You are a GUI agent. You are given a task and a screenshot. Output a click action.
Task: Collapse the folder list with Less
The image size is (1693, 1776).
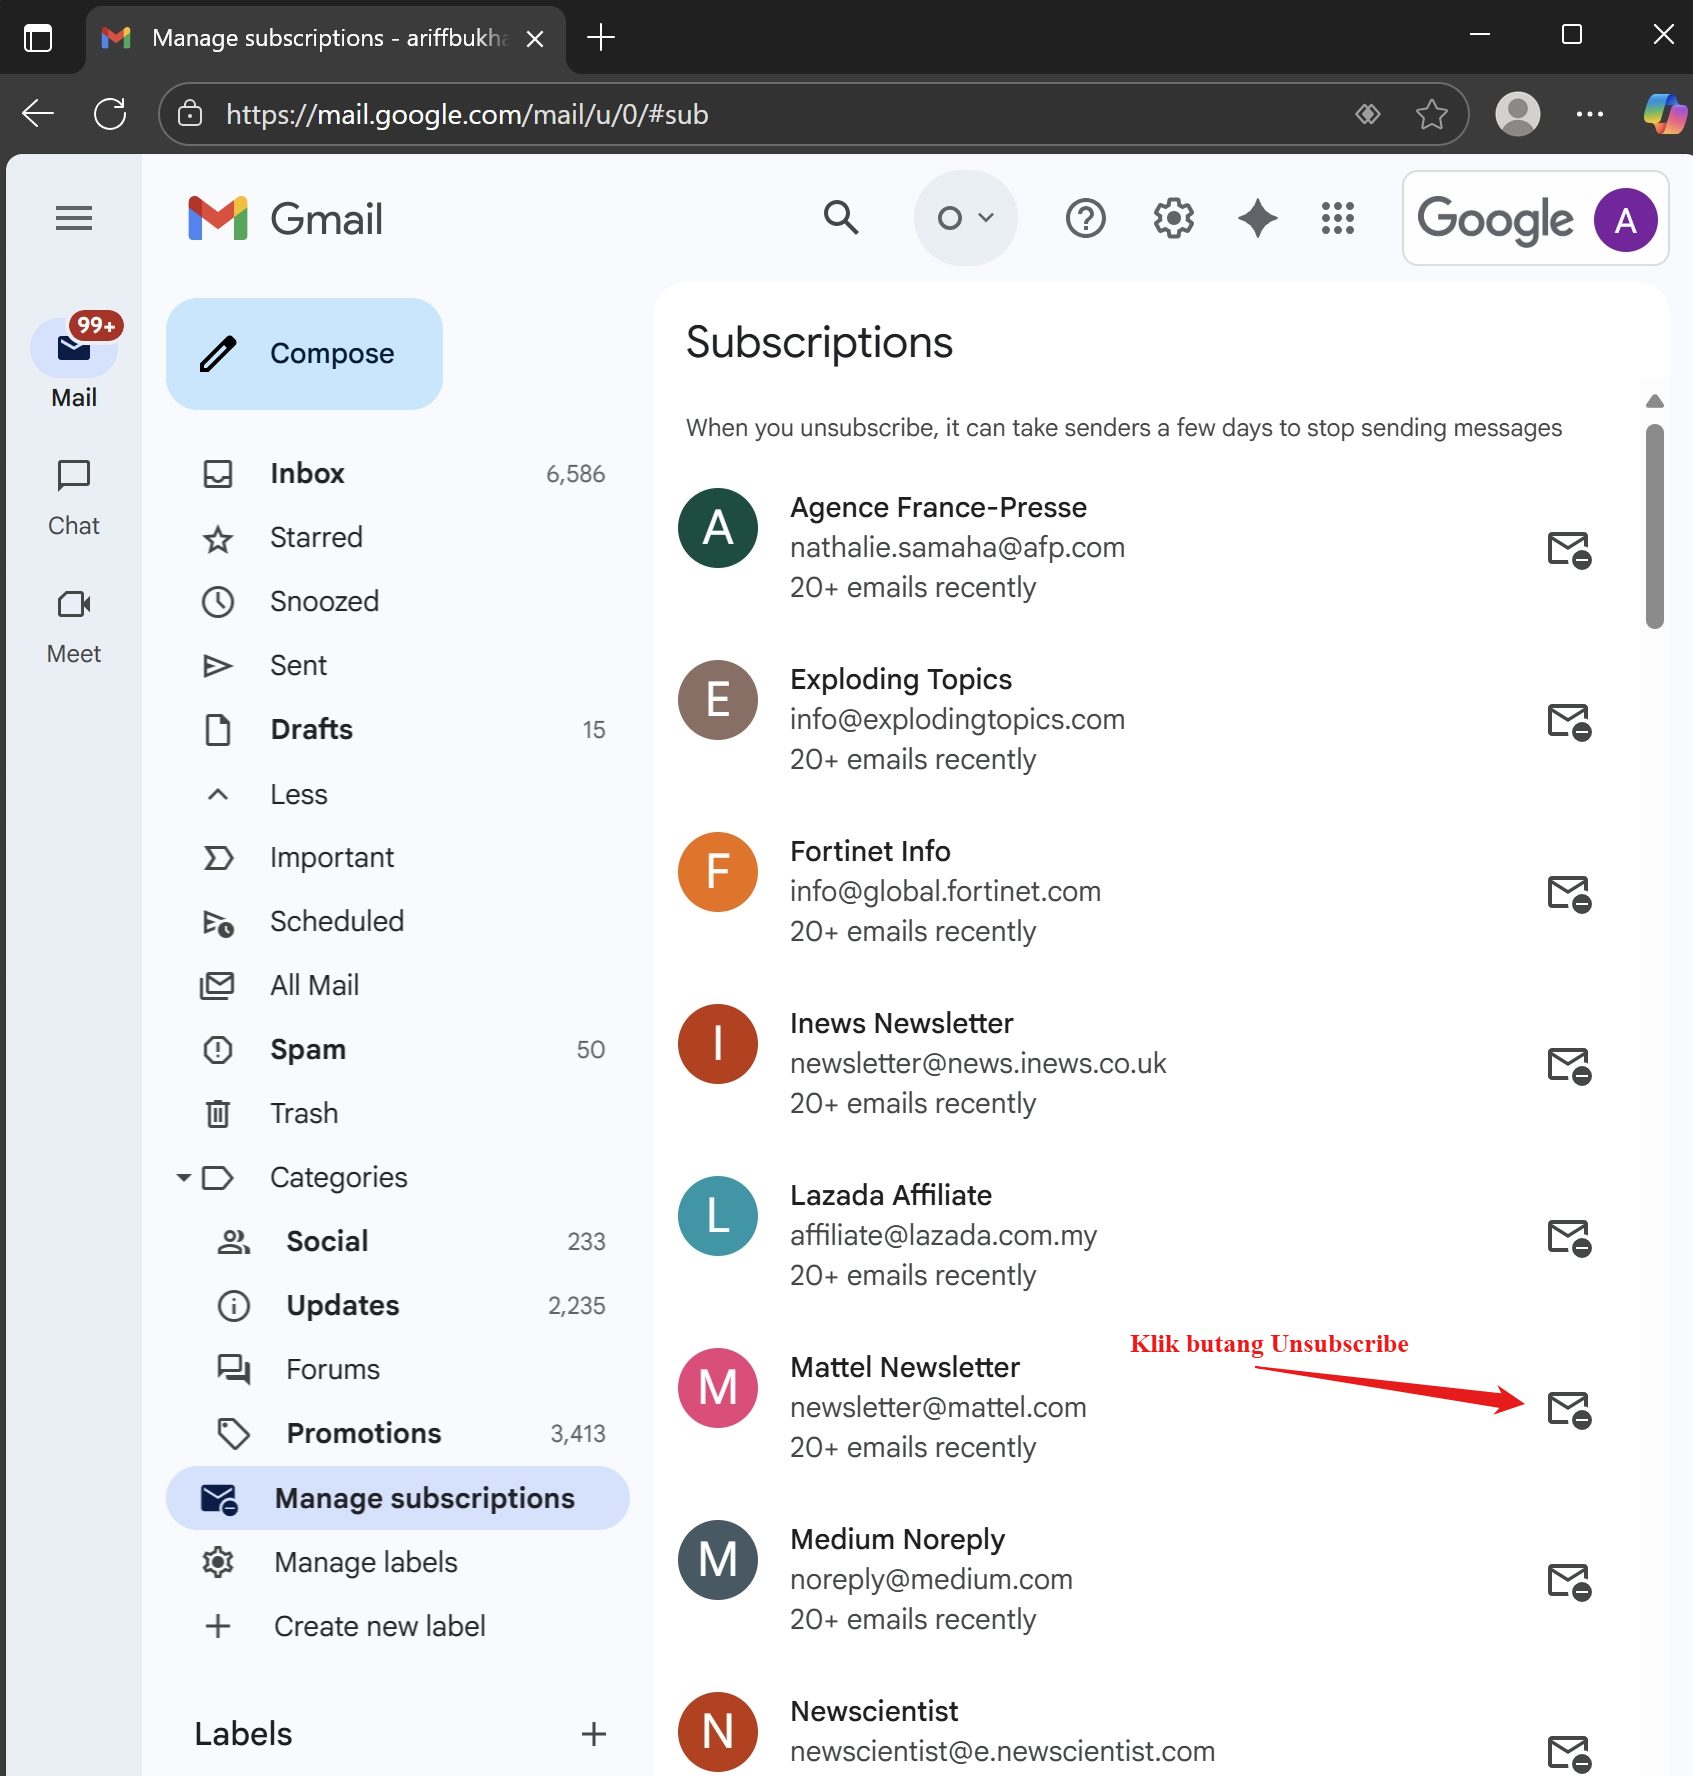tap(398, 794)
